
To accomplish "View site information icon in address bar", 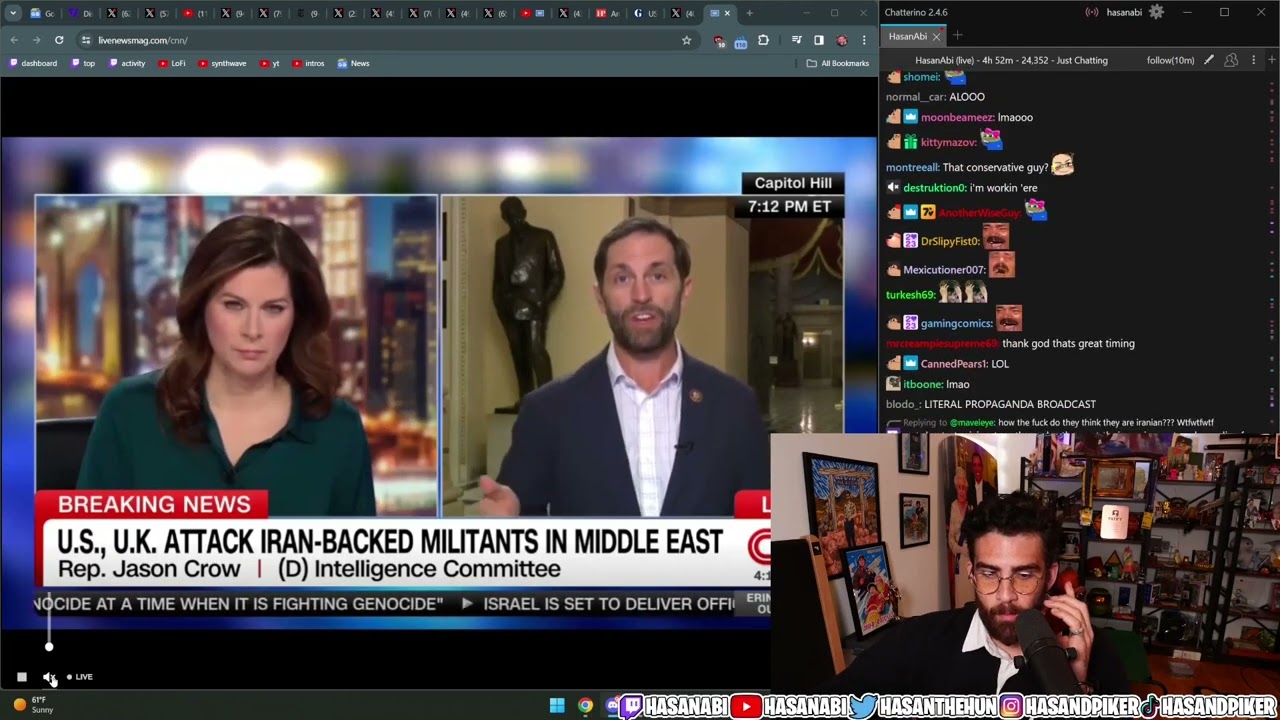I will [x=86, y=40].
